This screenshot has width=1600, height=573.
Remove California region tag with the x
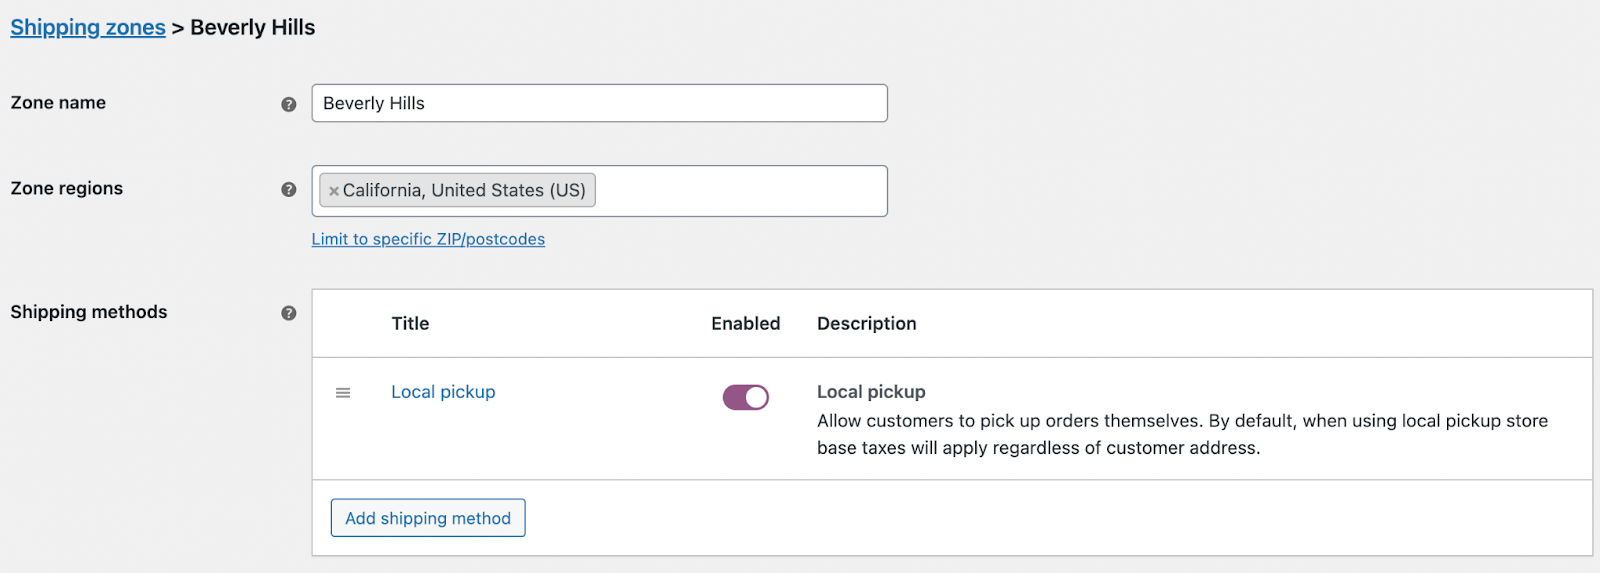[x=334, y=191]
